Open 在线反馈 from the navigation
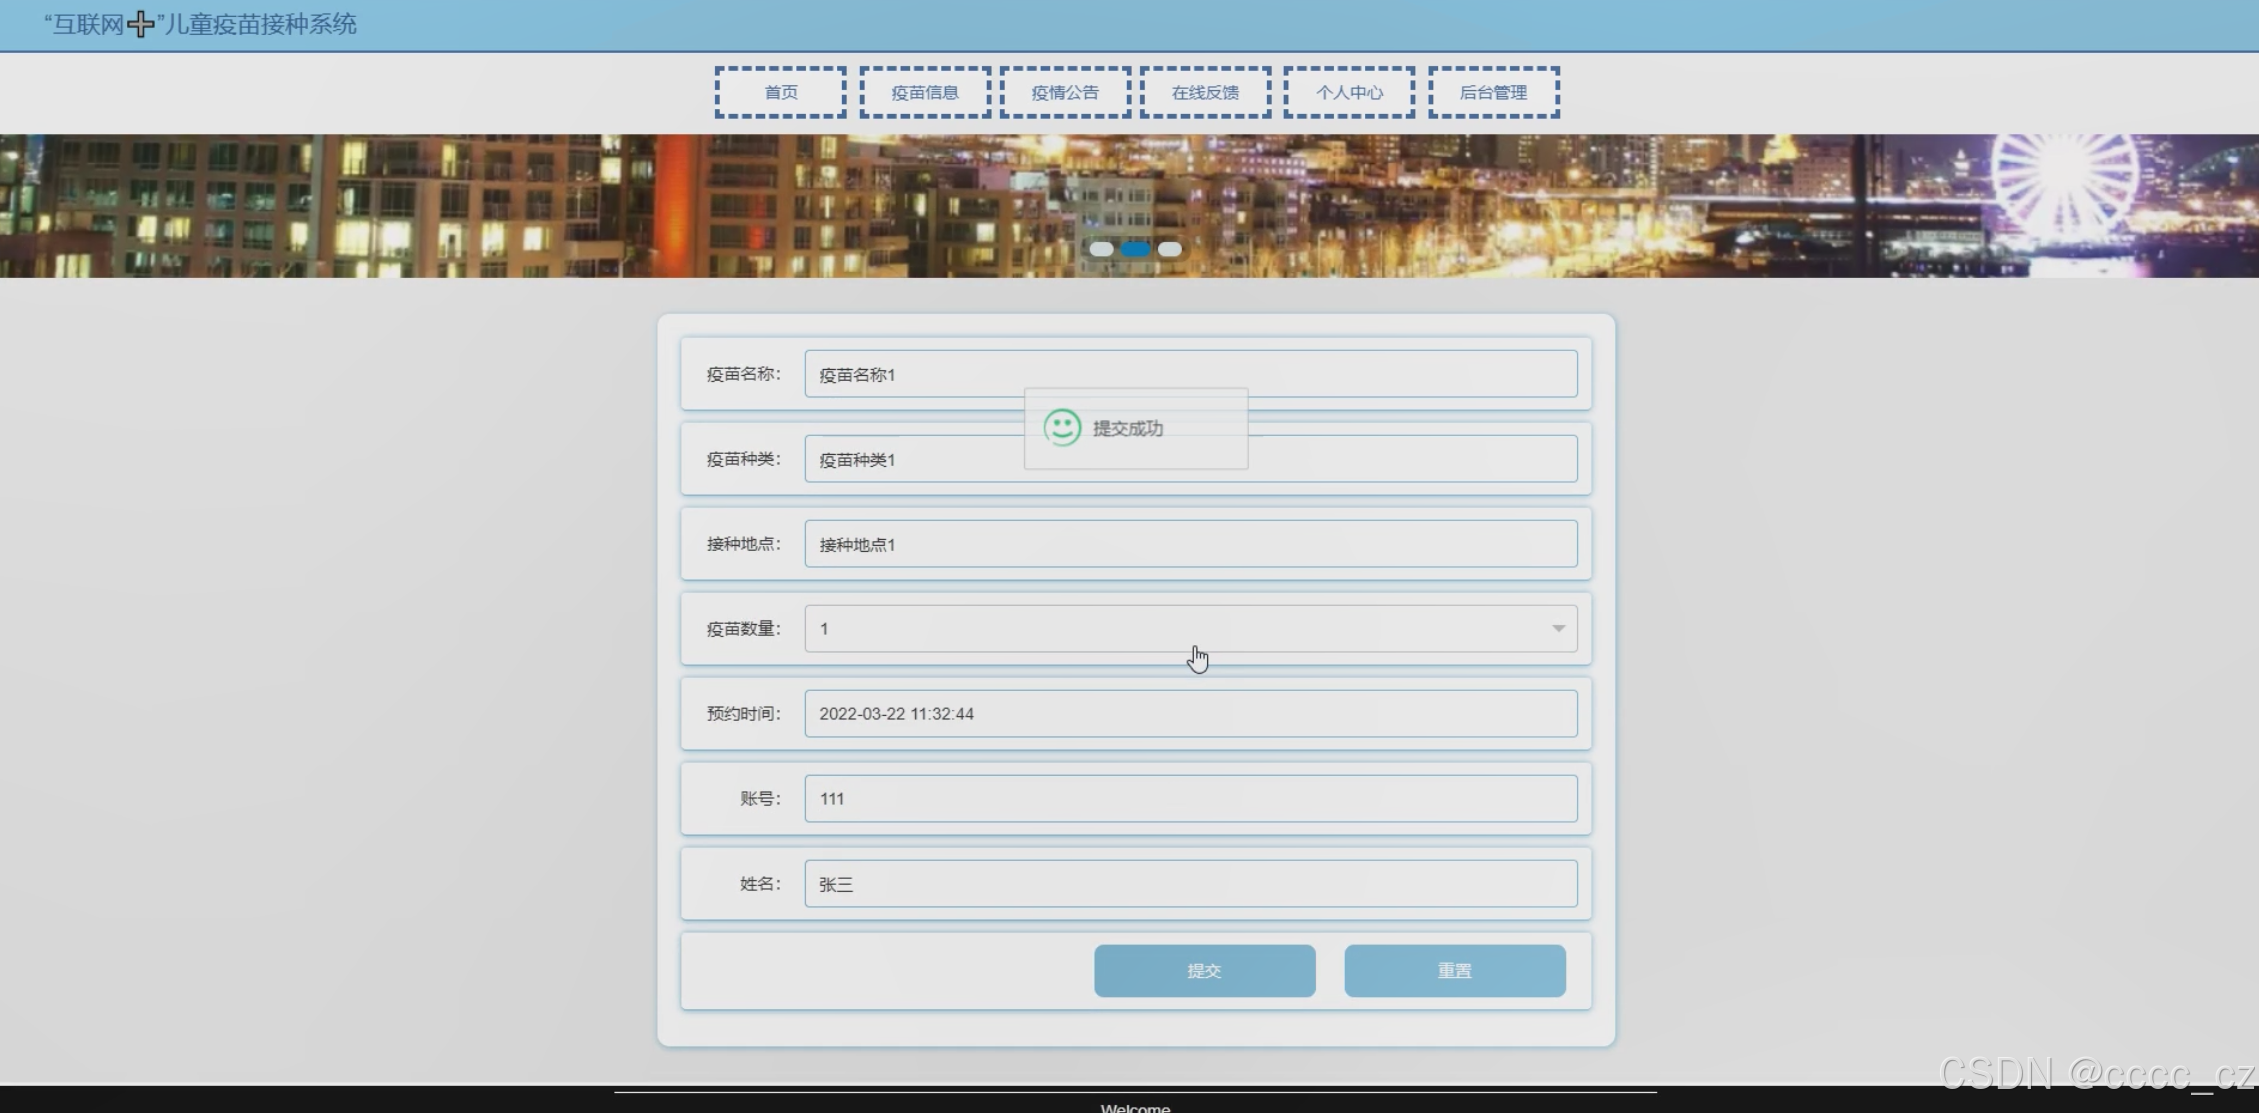Image resolution: width=2259 pixels, height=1113 pixels. pos(1205,93)
